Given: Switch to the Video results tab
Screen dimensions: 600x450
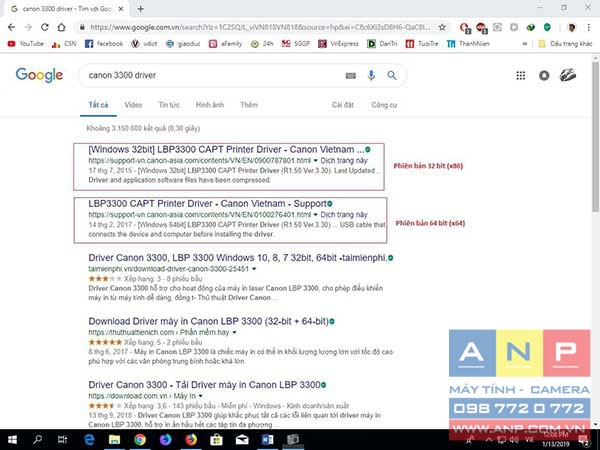Looking at the screenshot, I should [x=133, y=105].
